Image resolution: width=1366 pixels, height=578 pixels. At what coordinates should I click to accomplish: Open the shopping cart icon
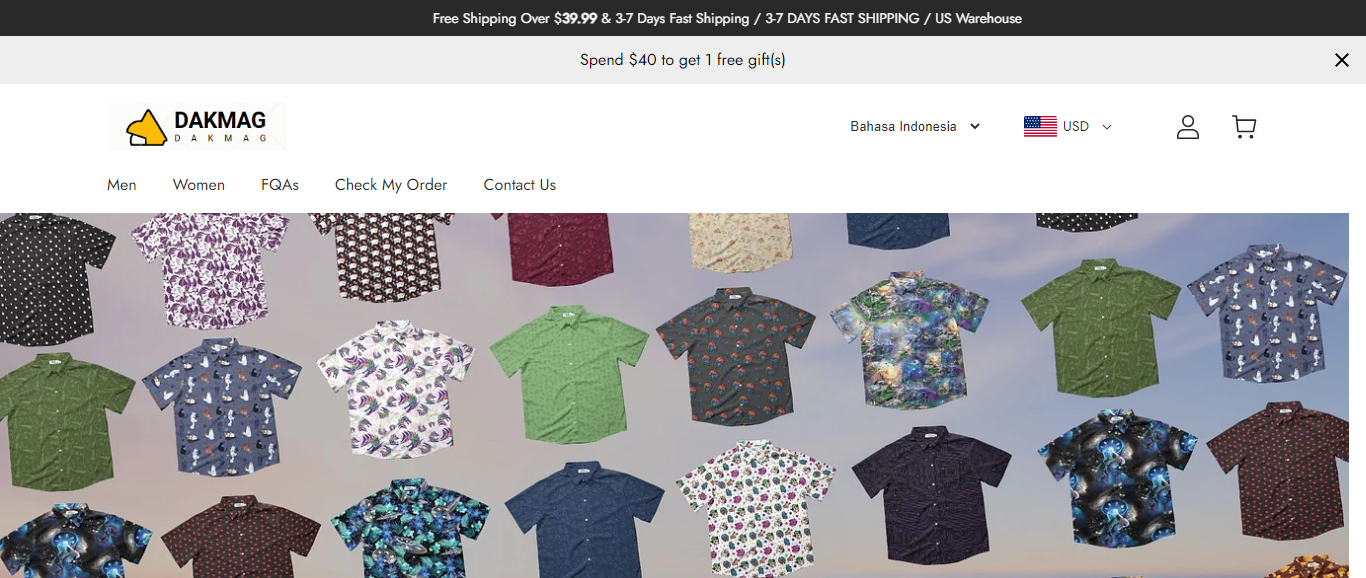click(x=1244, y=127)
